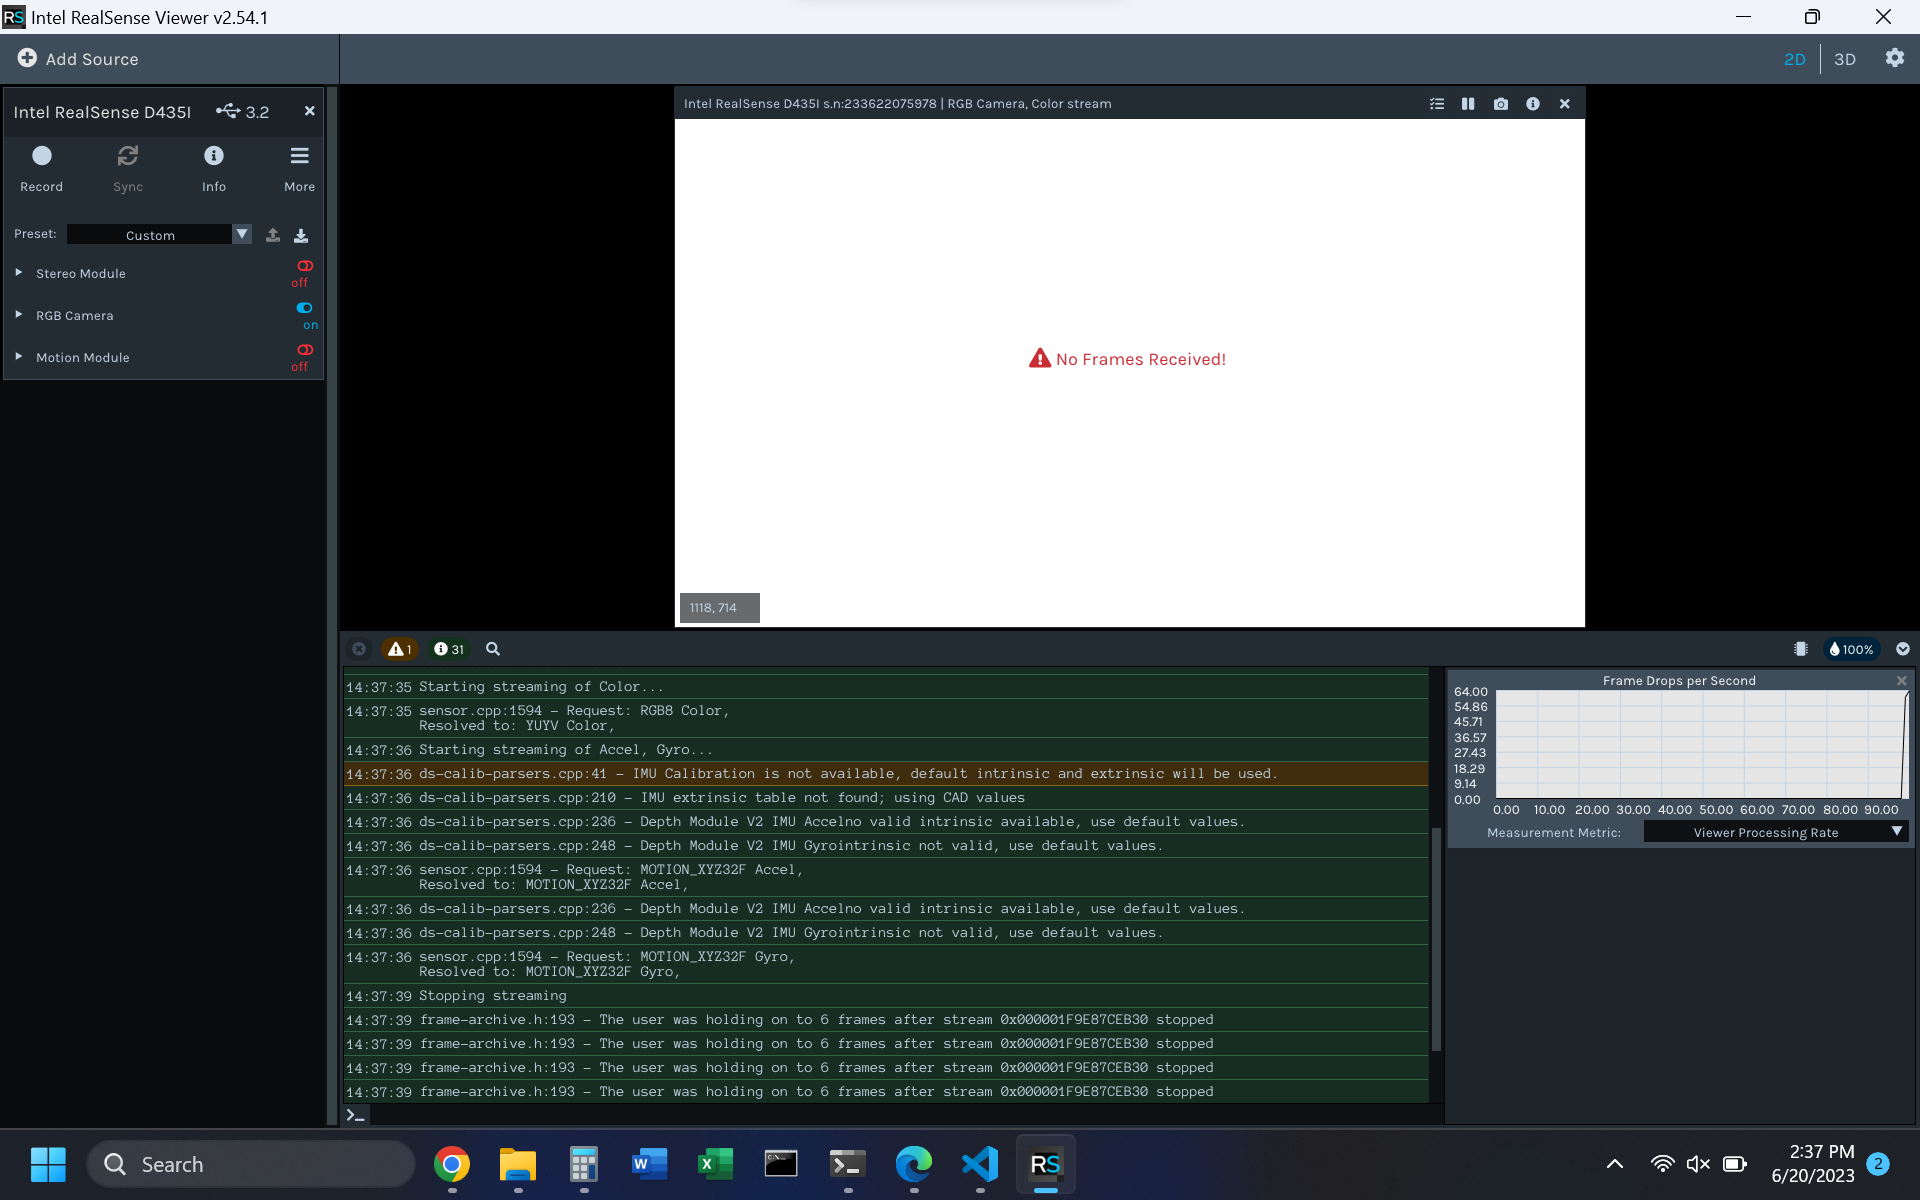The height and width of the screenshot is (1200, 1920).
Task: Turn off the RGB Camera stream
Action: 304,308
